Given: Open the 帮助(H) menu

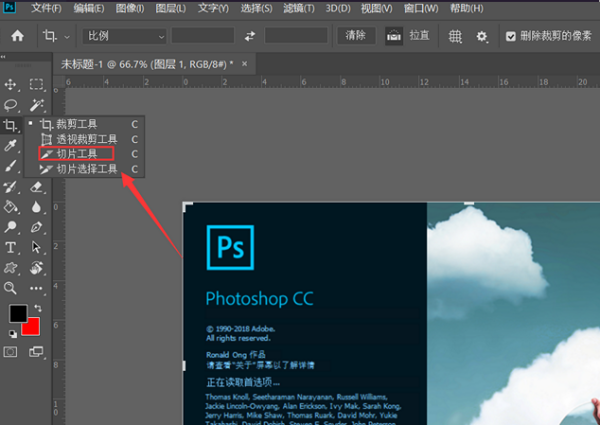Looking at the screenshot, I should [466, 8].
